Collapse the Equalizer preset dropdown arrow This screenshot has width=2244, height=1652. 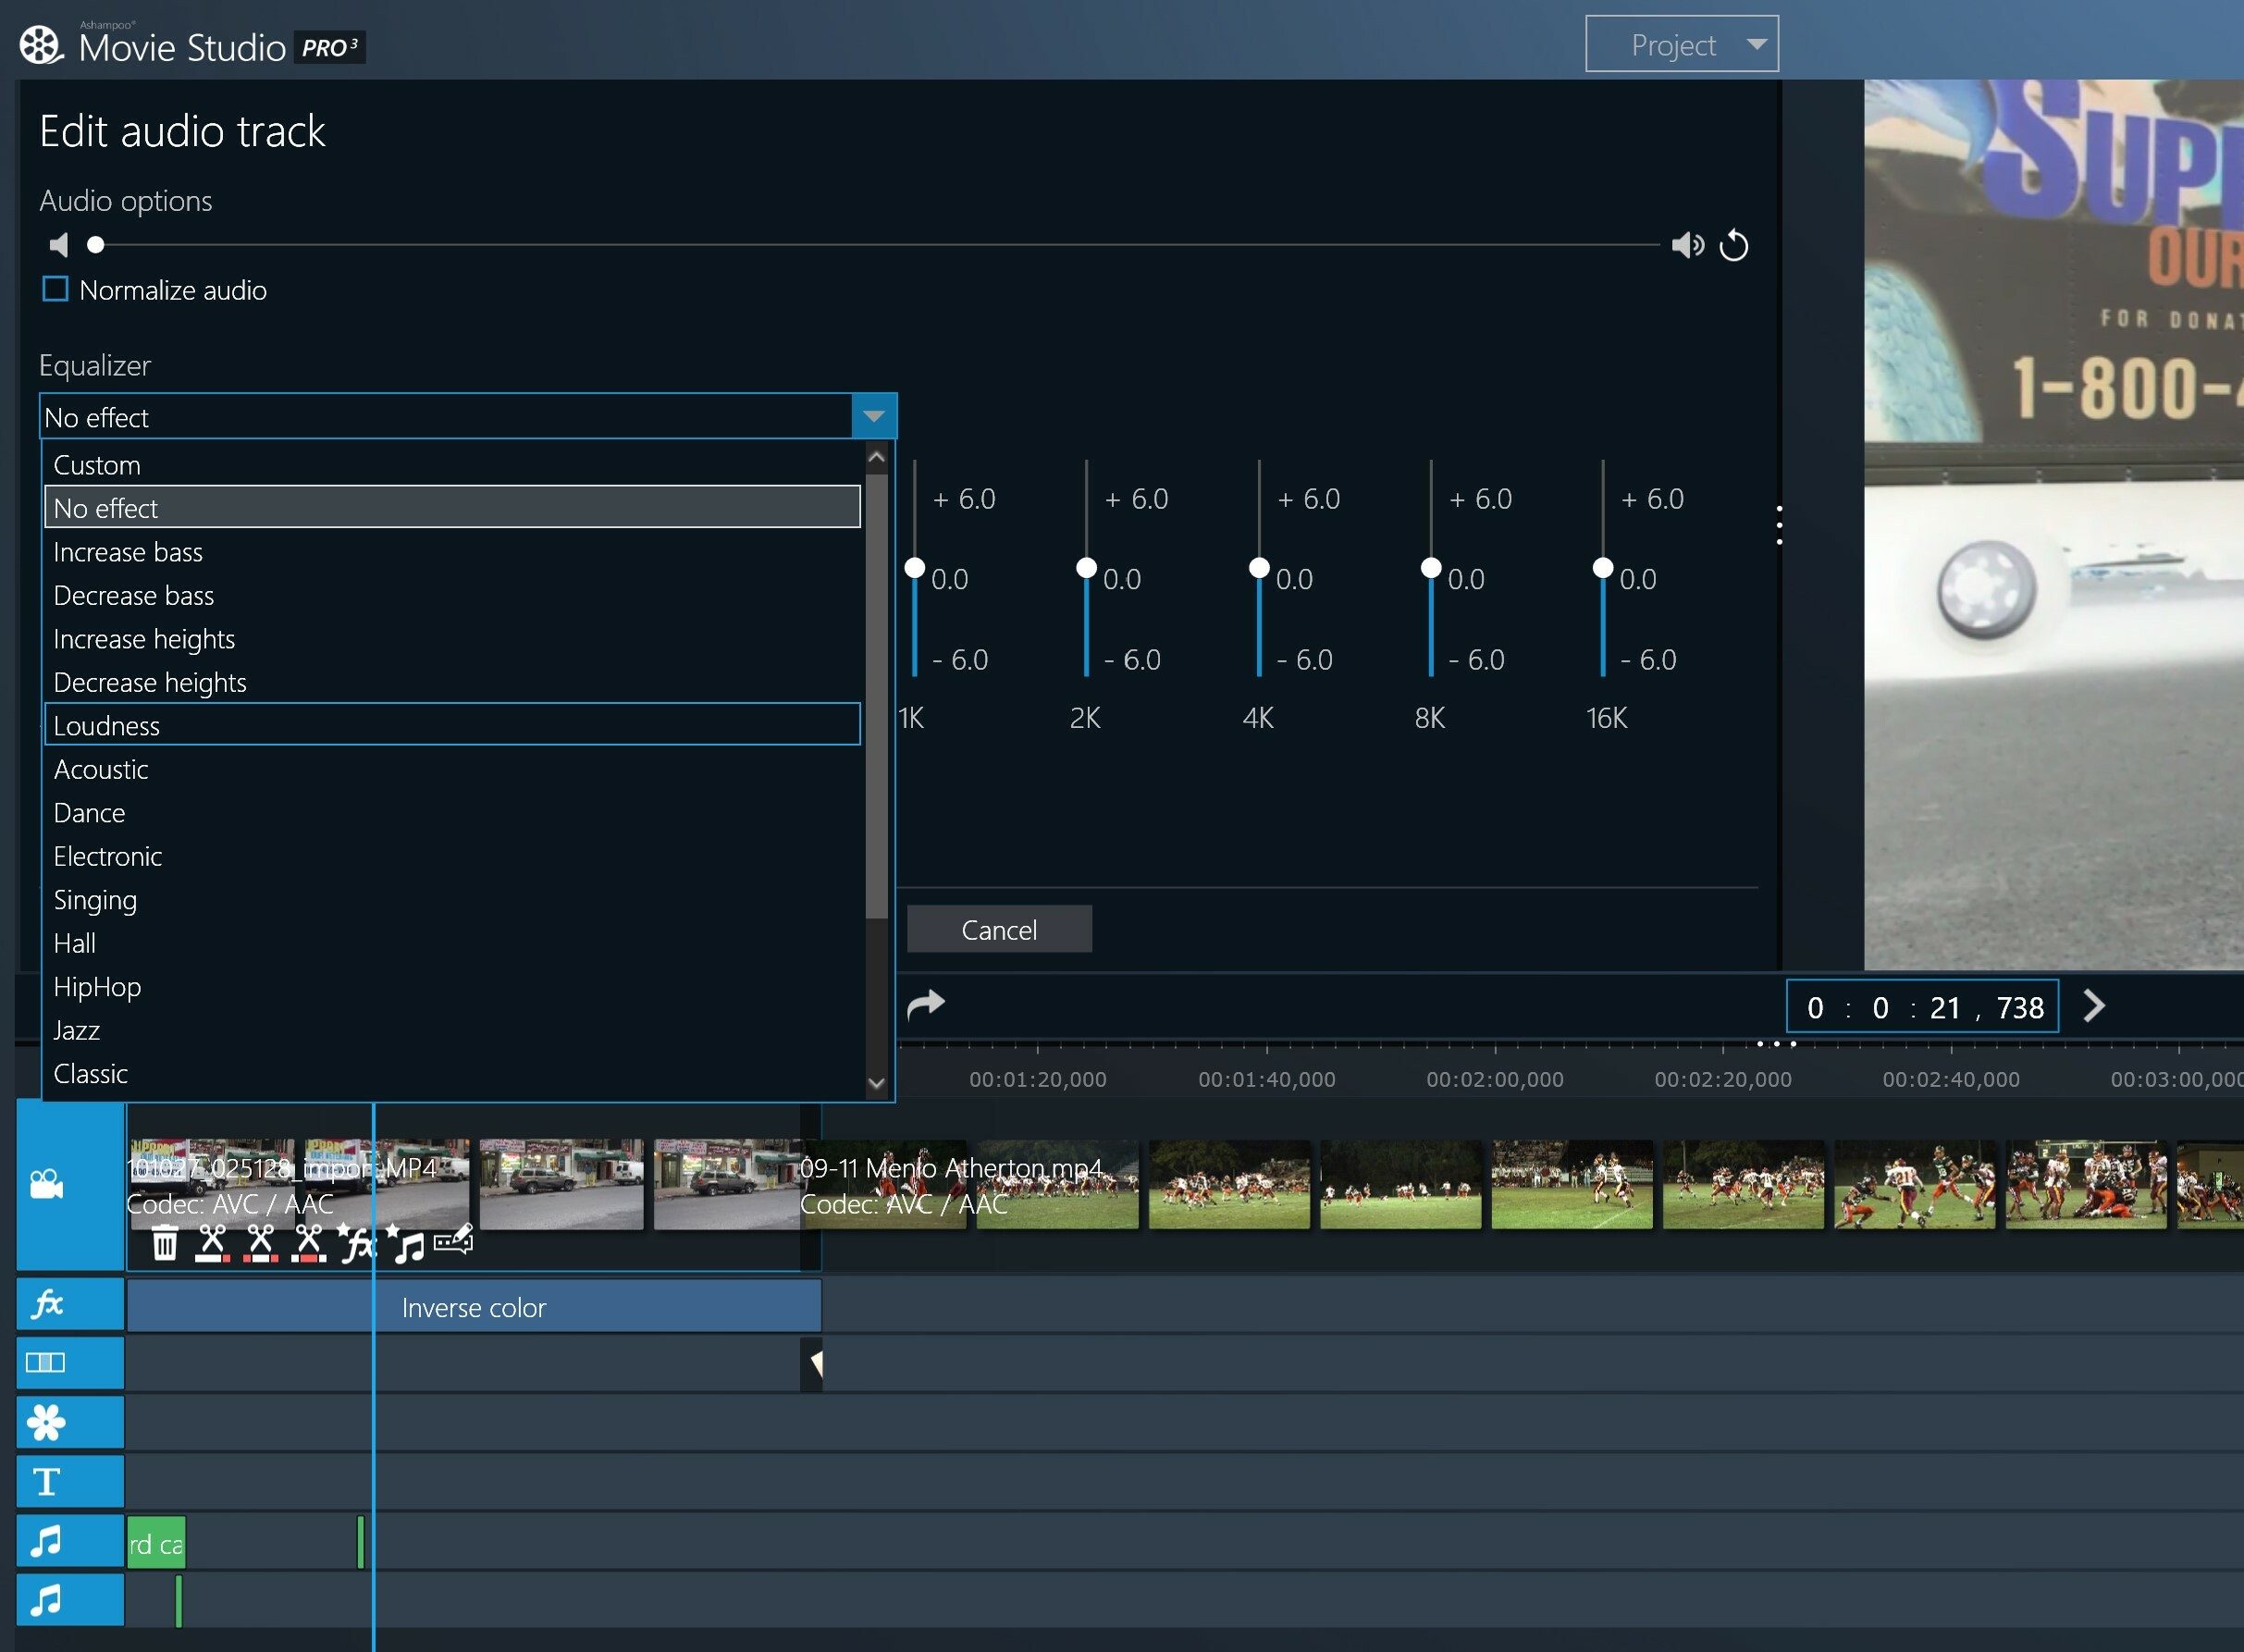click(873, 417)
